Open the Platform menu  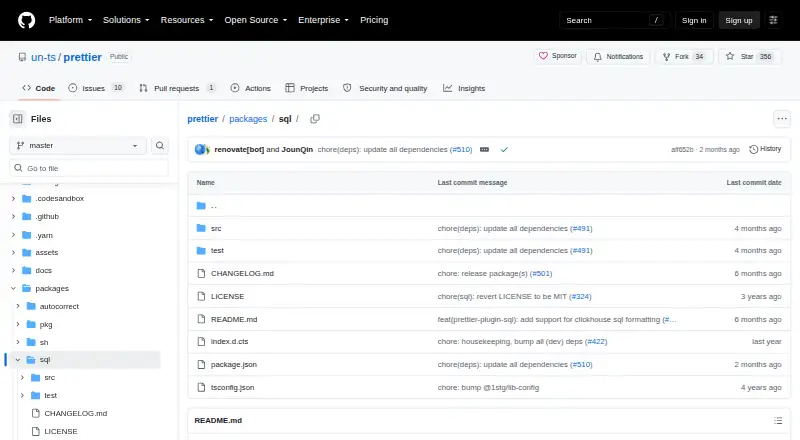coord(70,20)
